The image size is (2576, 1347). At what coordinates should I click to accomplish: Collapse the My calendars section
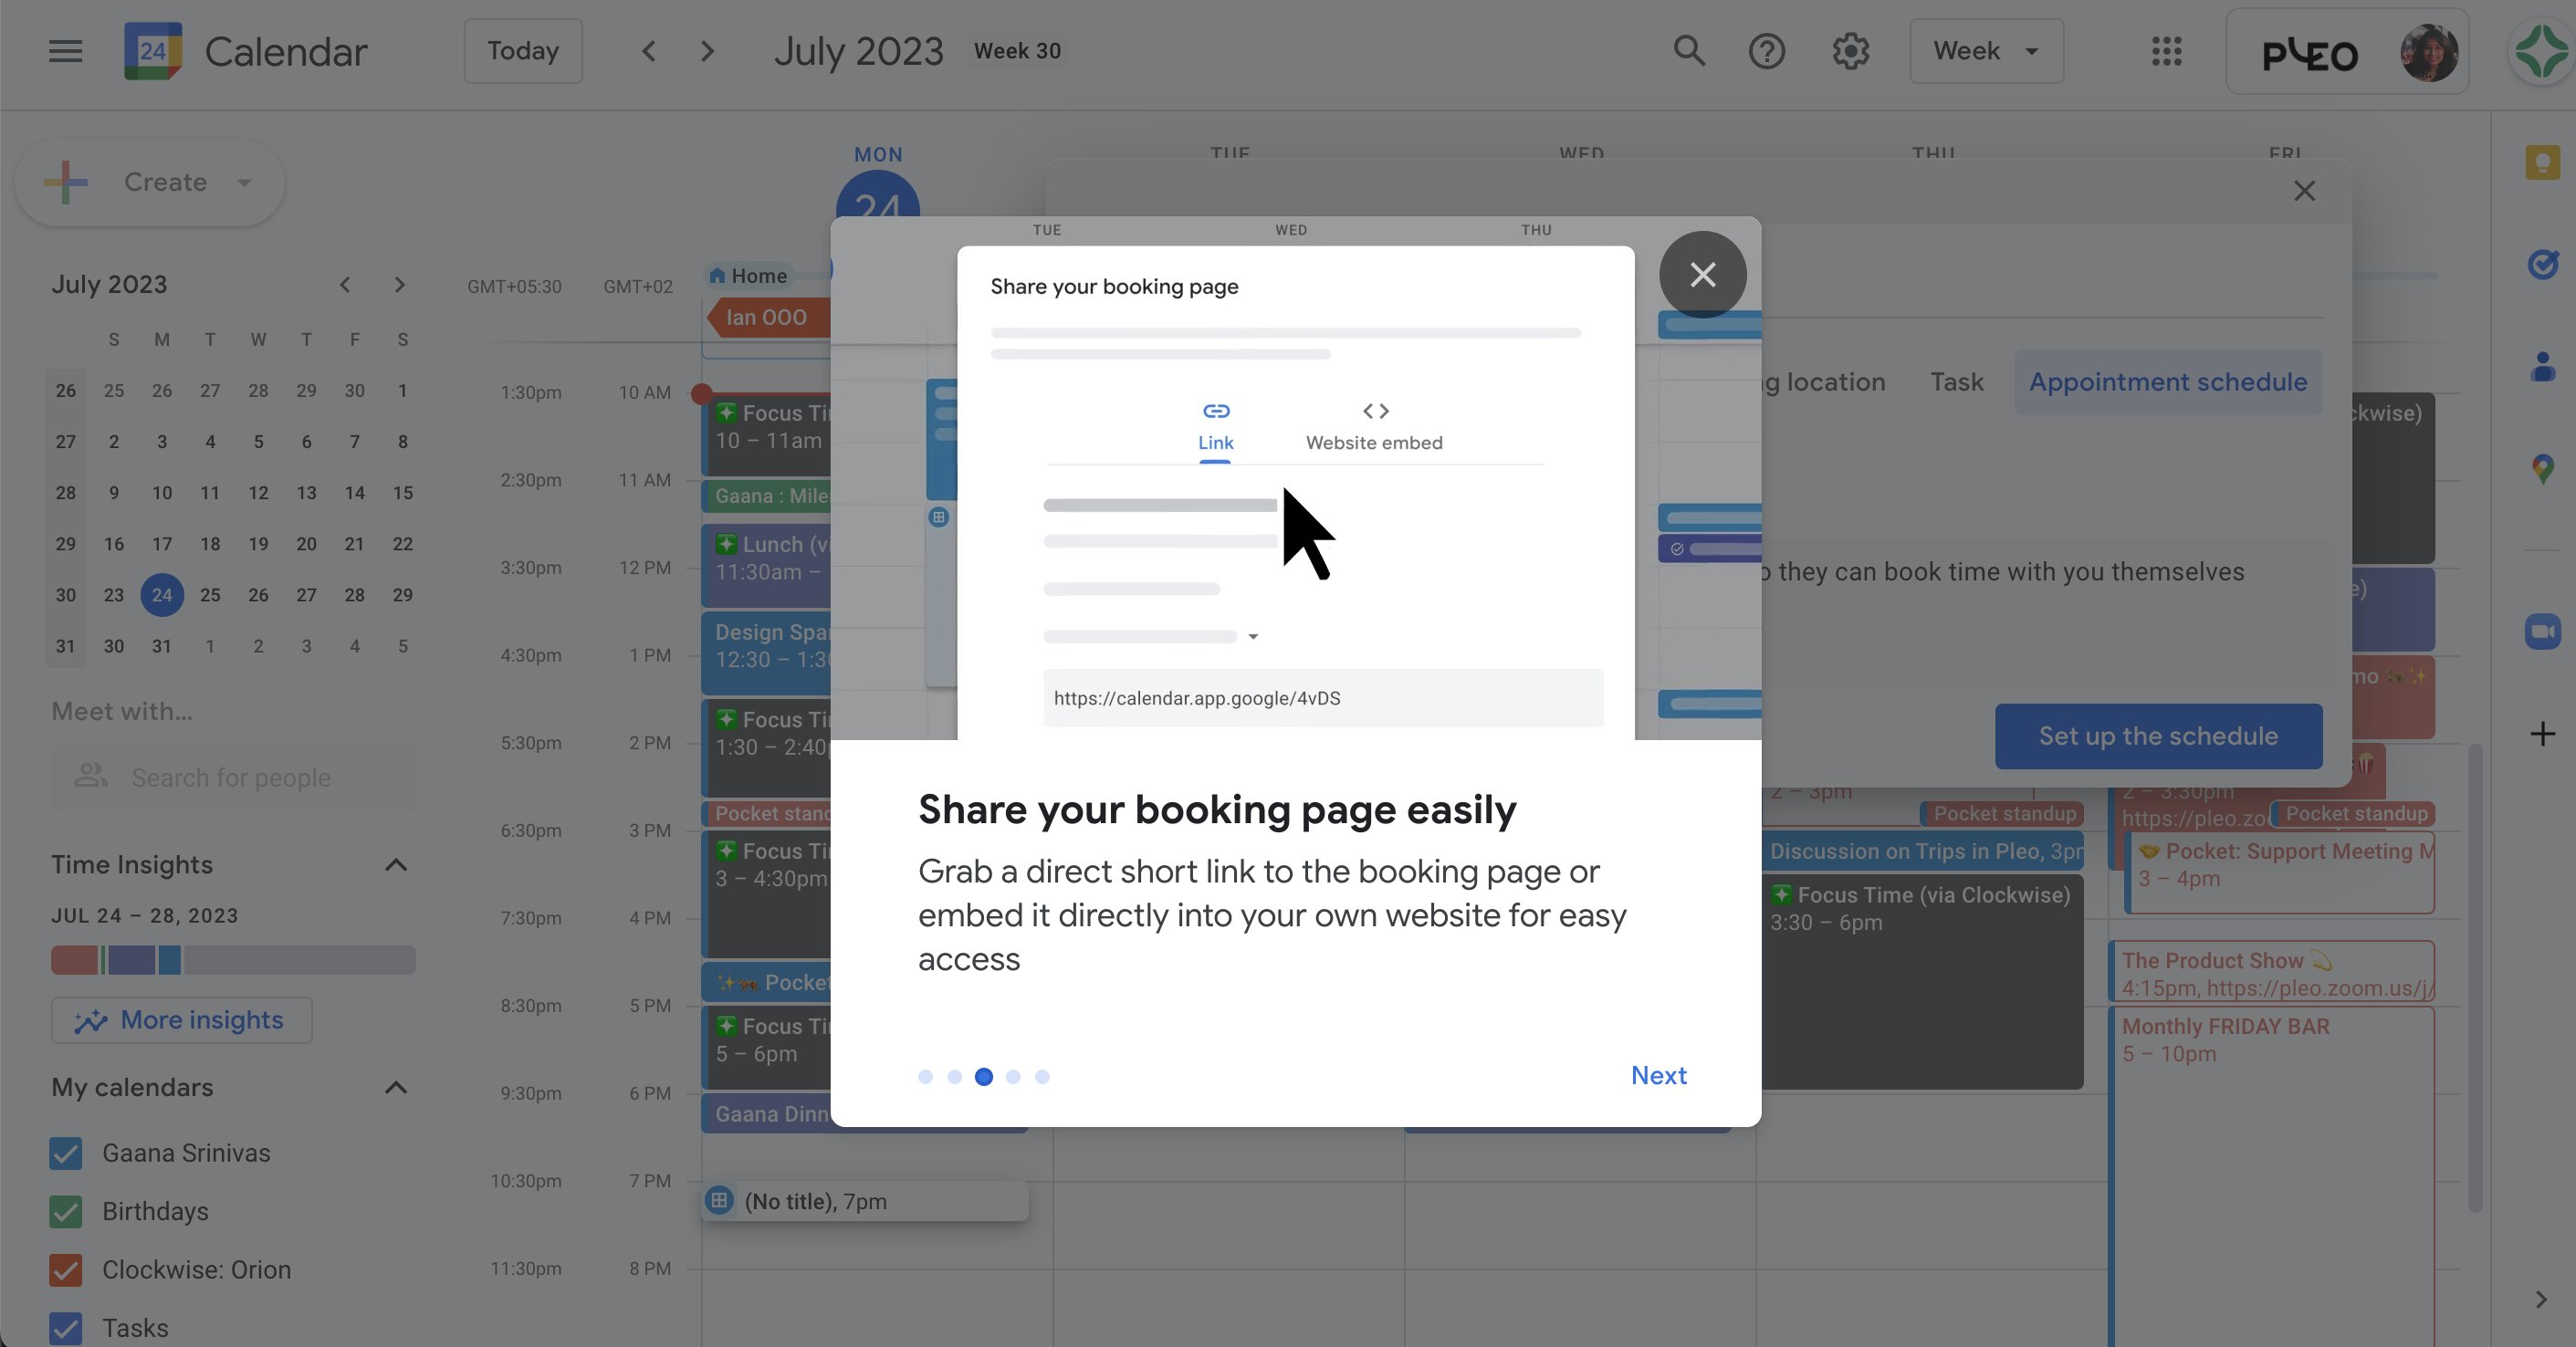[x=396, y=1088]
